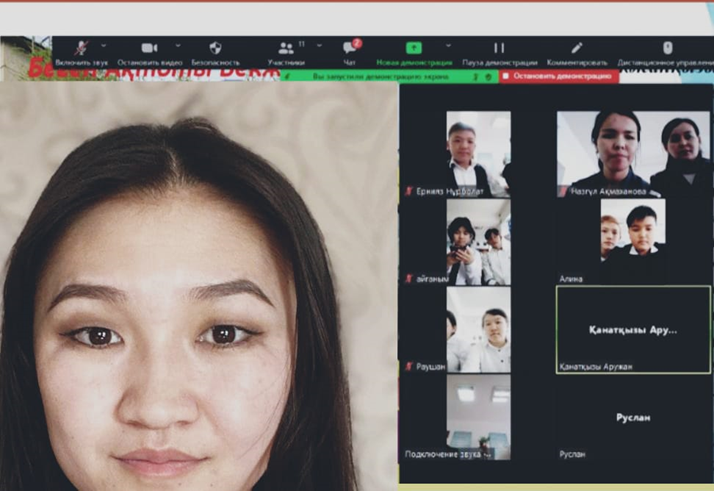This screenshot has height=491, width=714.
Task: Select Алина's video tile
Action: pyautogui.click(x=633, y=242)
